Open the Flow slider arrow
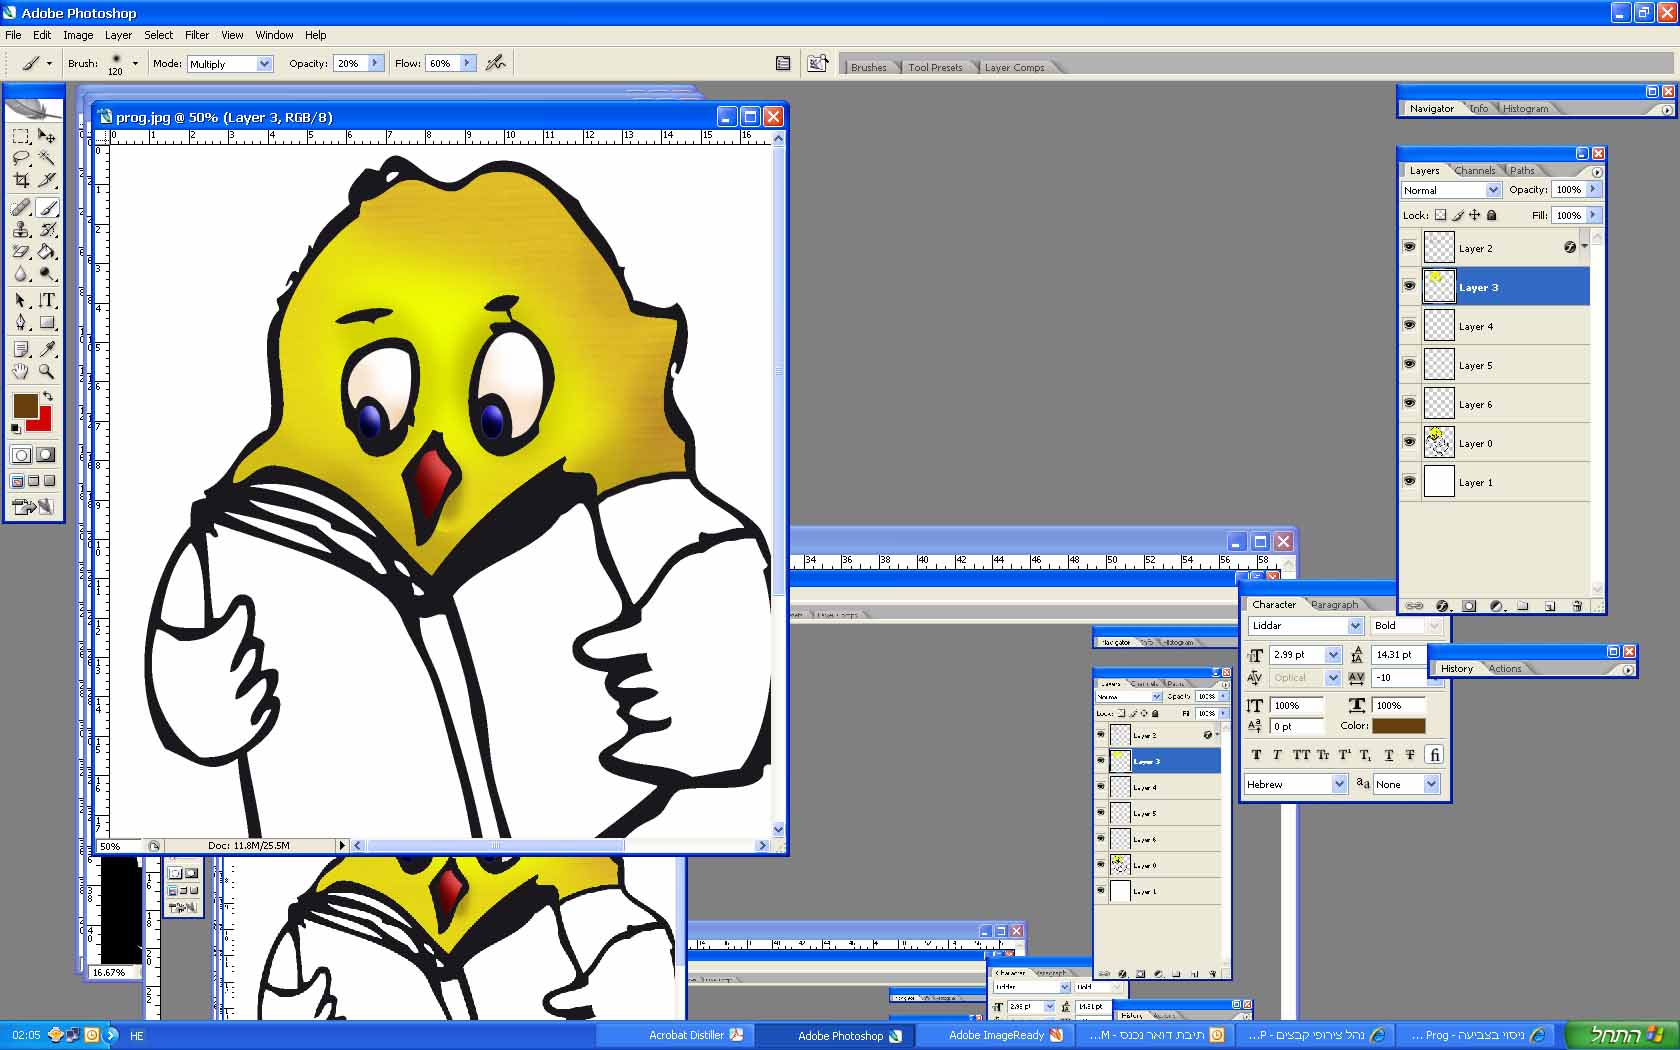Viewport: 1680px width, 1050px height. [467, 63]
